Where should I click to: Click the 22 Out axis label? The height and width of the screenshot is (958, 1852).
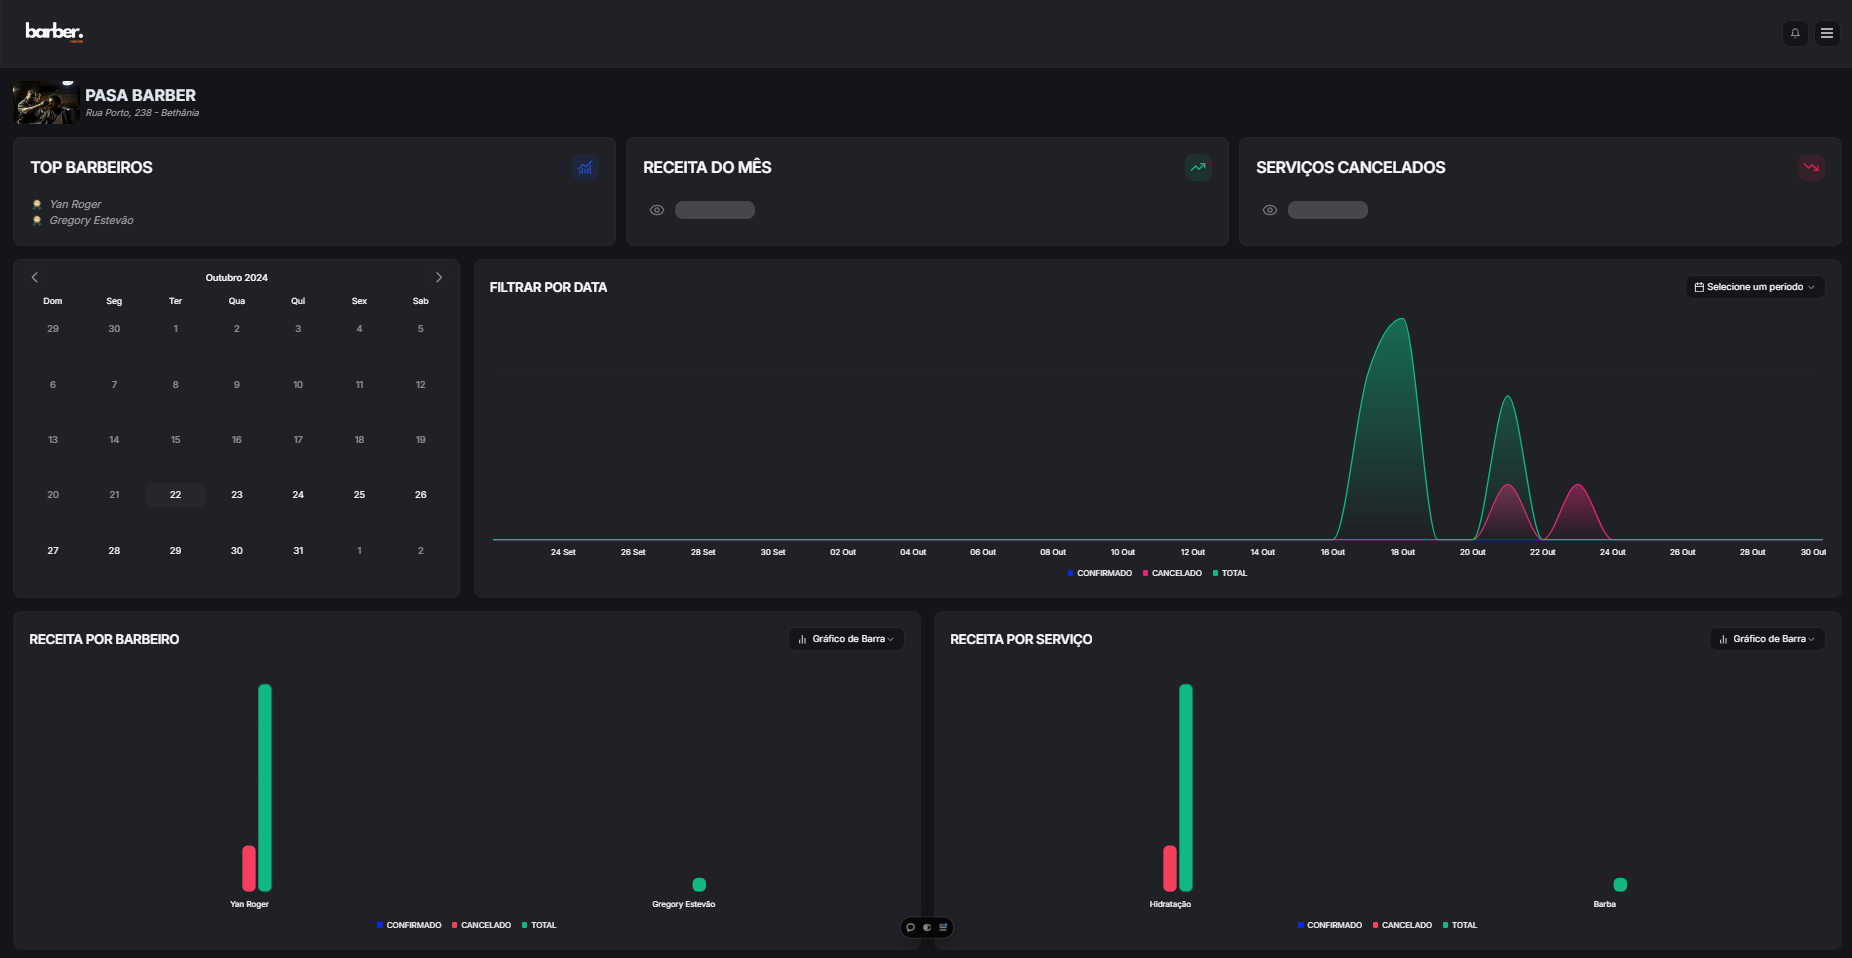tap(1542, 552)
